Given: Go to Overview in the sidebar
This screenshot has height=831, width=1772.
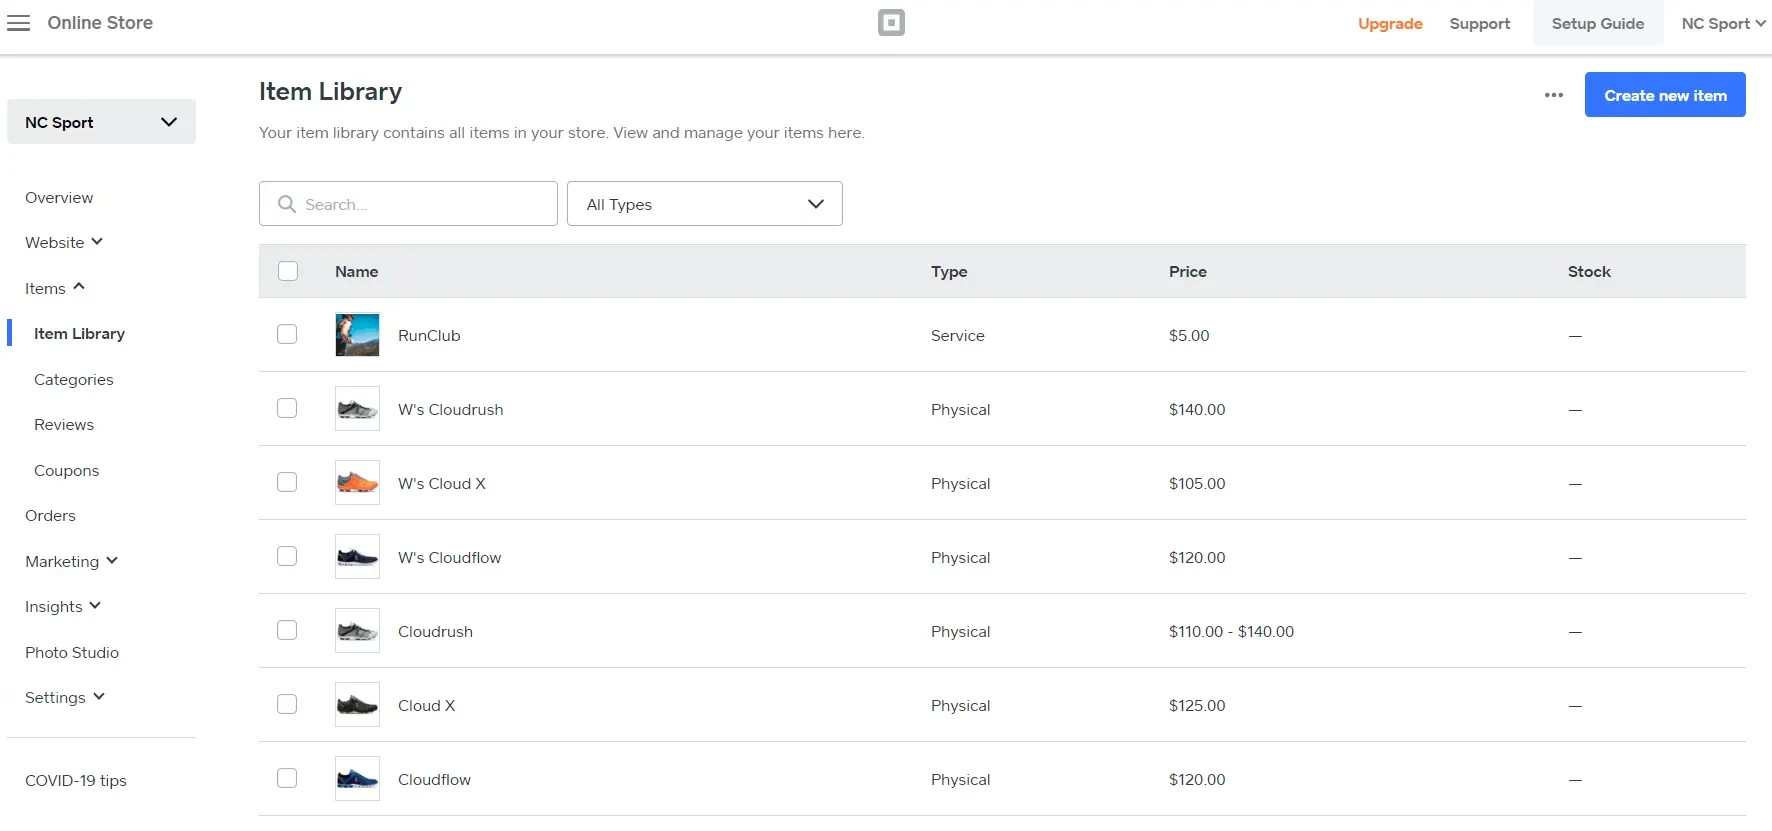Looking at the screenshot, I should 59,197.
